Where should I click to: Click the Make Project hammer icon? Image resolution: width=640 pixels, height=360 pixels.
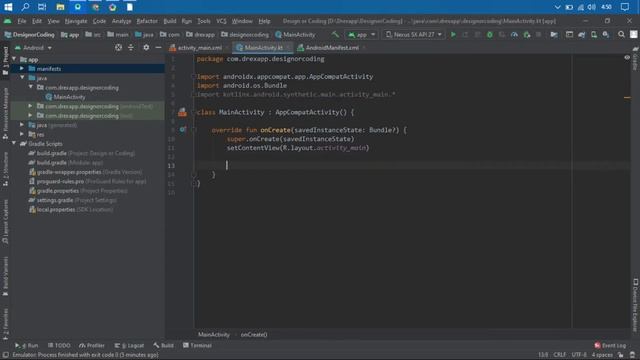tap(335, 35)
